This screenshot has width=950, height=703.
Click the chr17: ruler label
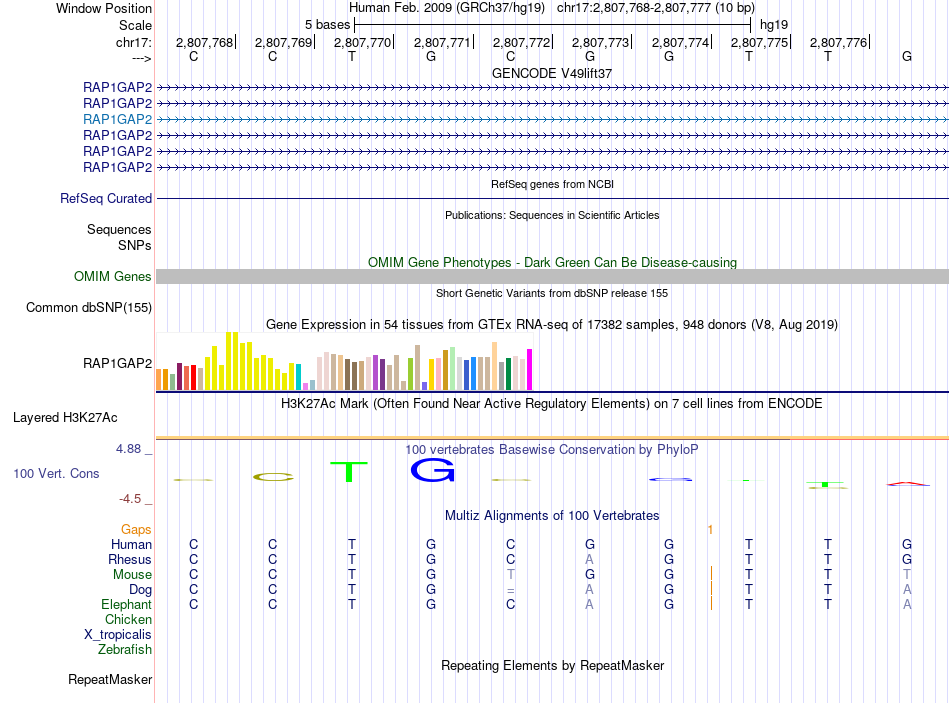(133, 42)
